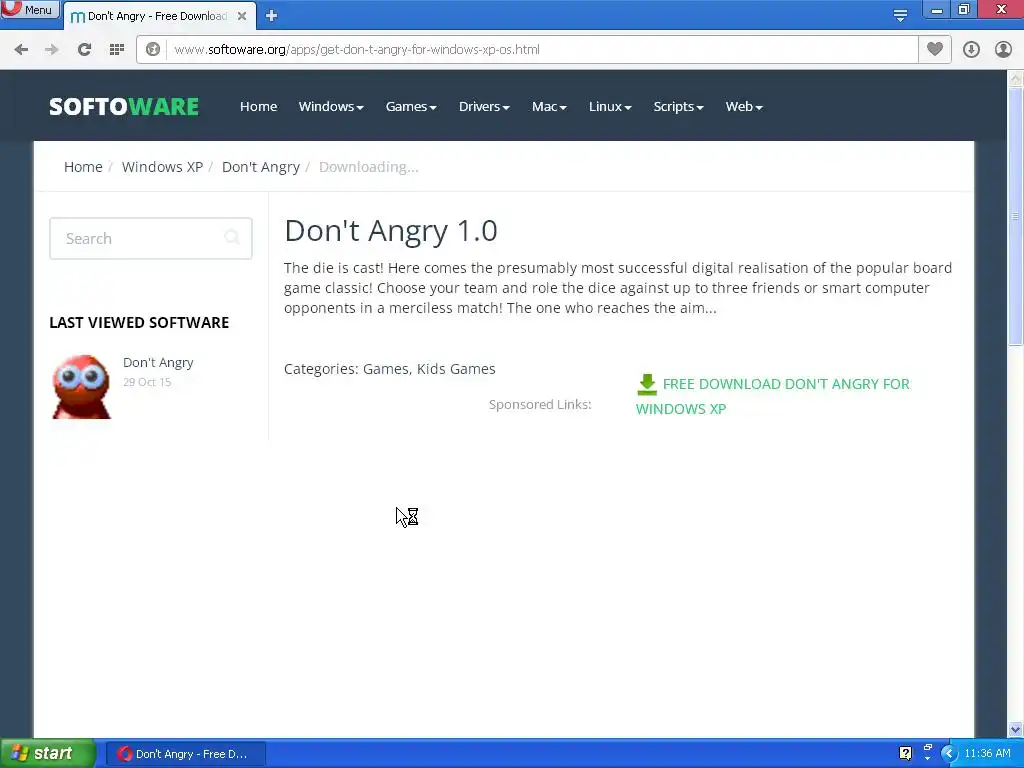Viewport: 1024px width, 768px height.
Task: Select the Don't Angry - Free Download tab
Action: (159, 16)
